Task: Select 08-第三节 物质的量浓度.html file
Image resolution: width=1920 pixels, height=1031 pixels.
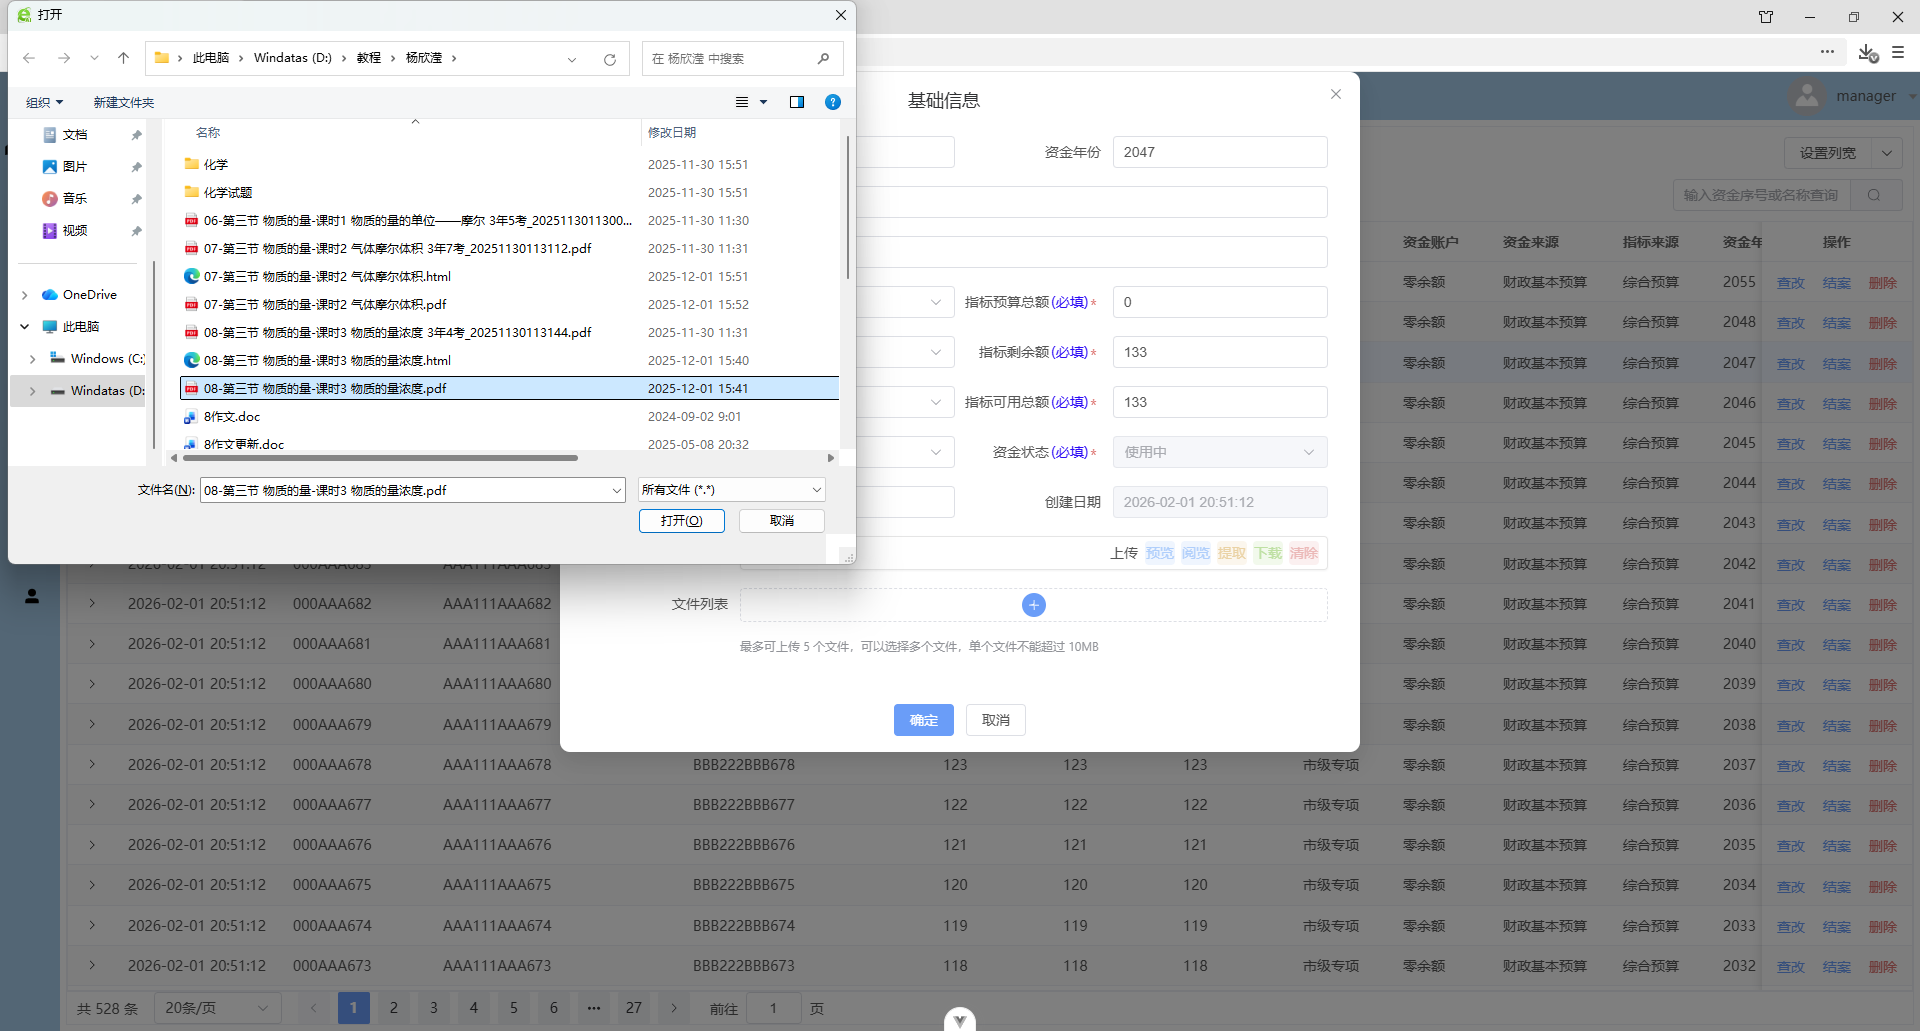Action: (x=327, y=360)
